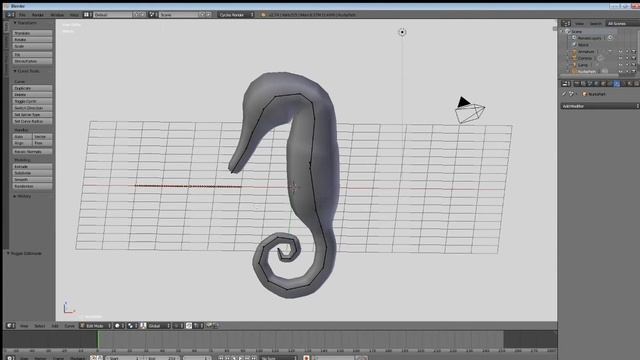
Task: Click the Set Spline Type button
Action: tap(32, 115)
